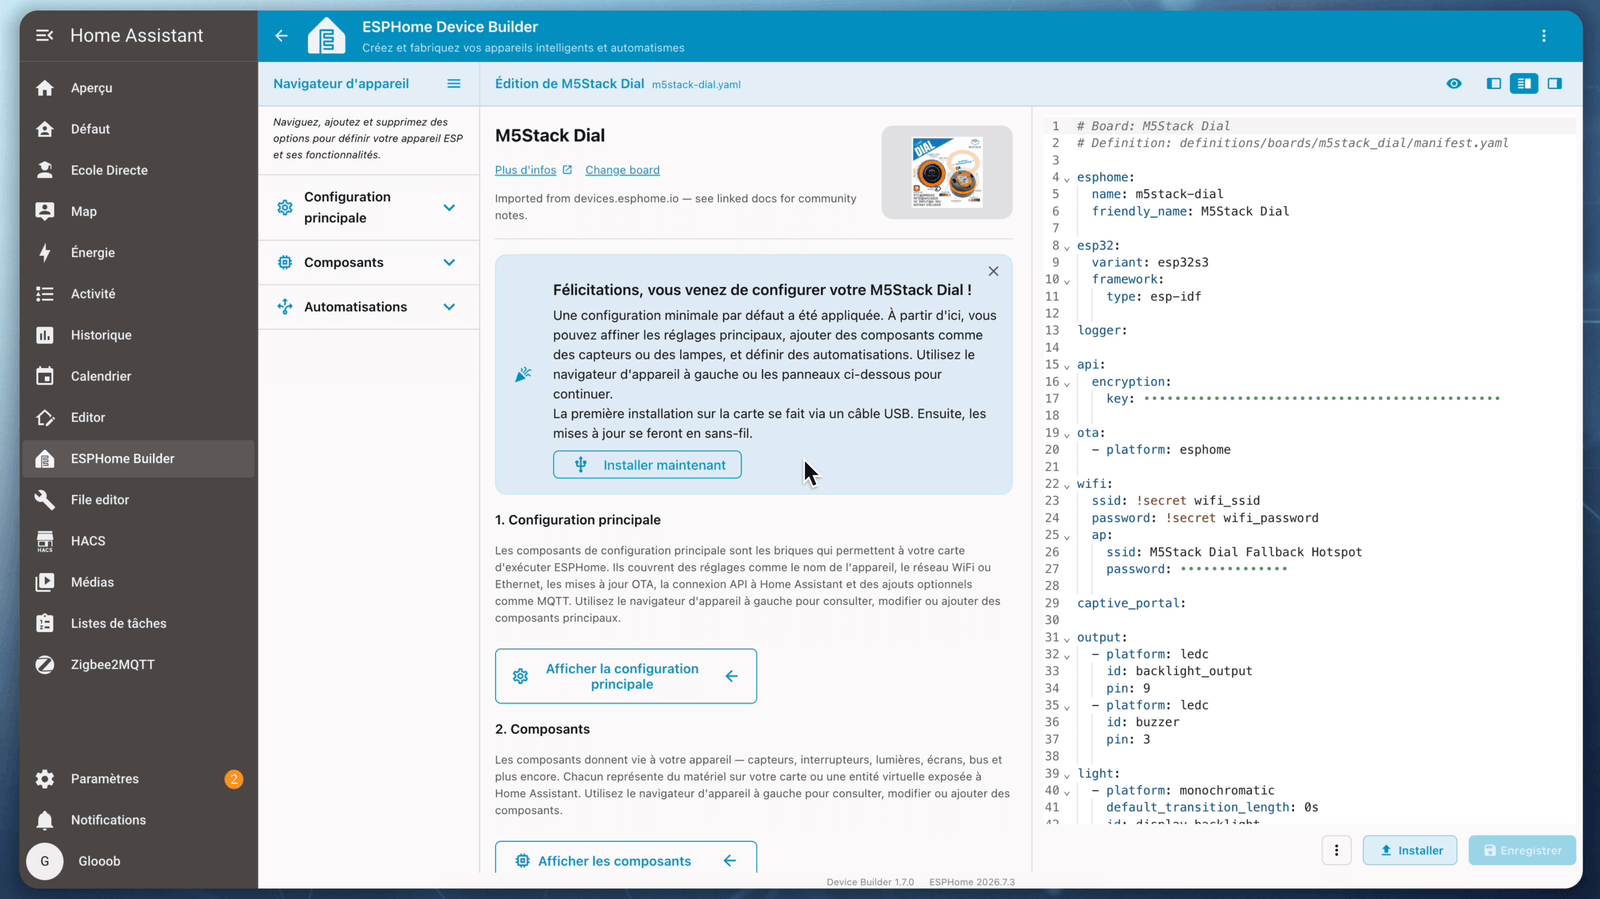1600x899 pixels.
Task: Fold the api block at line 15
Action: pyautogui.click(x=1067, y=366)
